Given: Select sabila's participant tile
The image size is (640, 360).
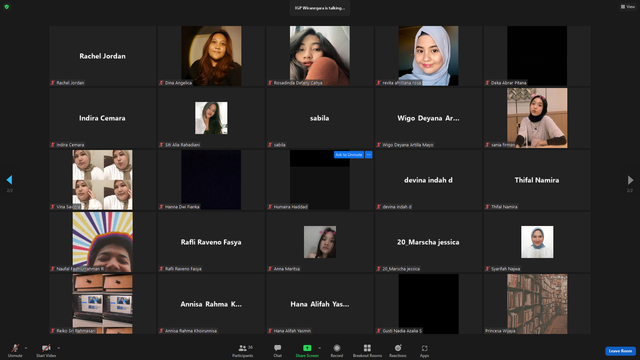Looking at the screenshot, I should click(x=320, y=118).
